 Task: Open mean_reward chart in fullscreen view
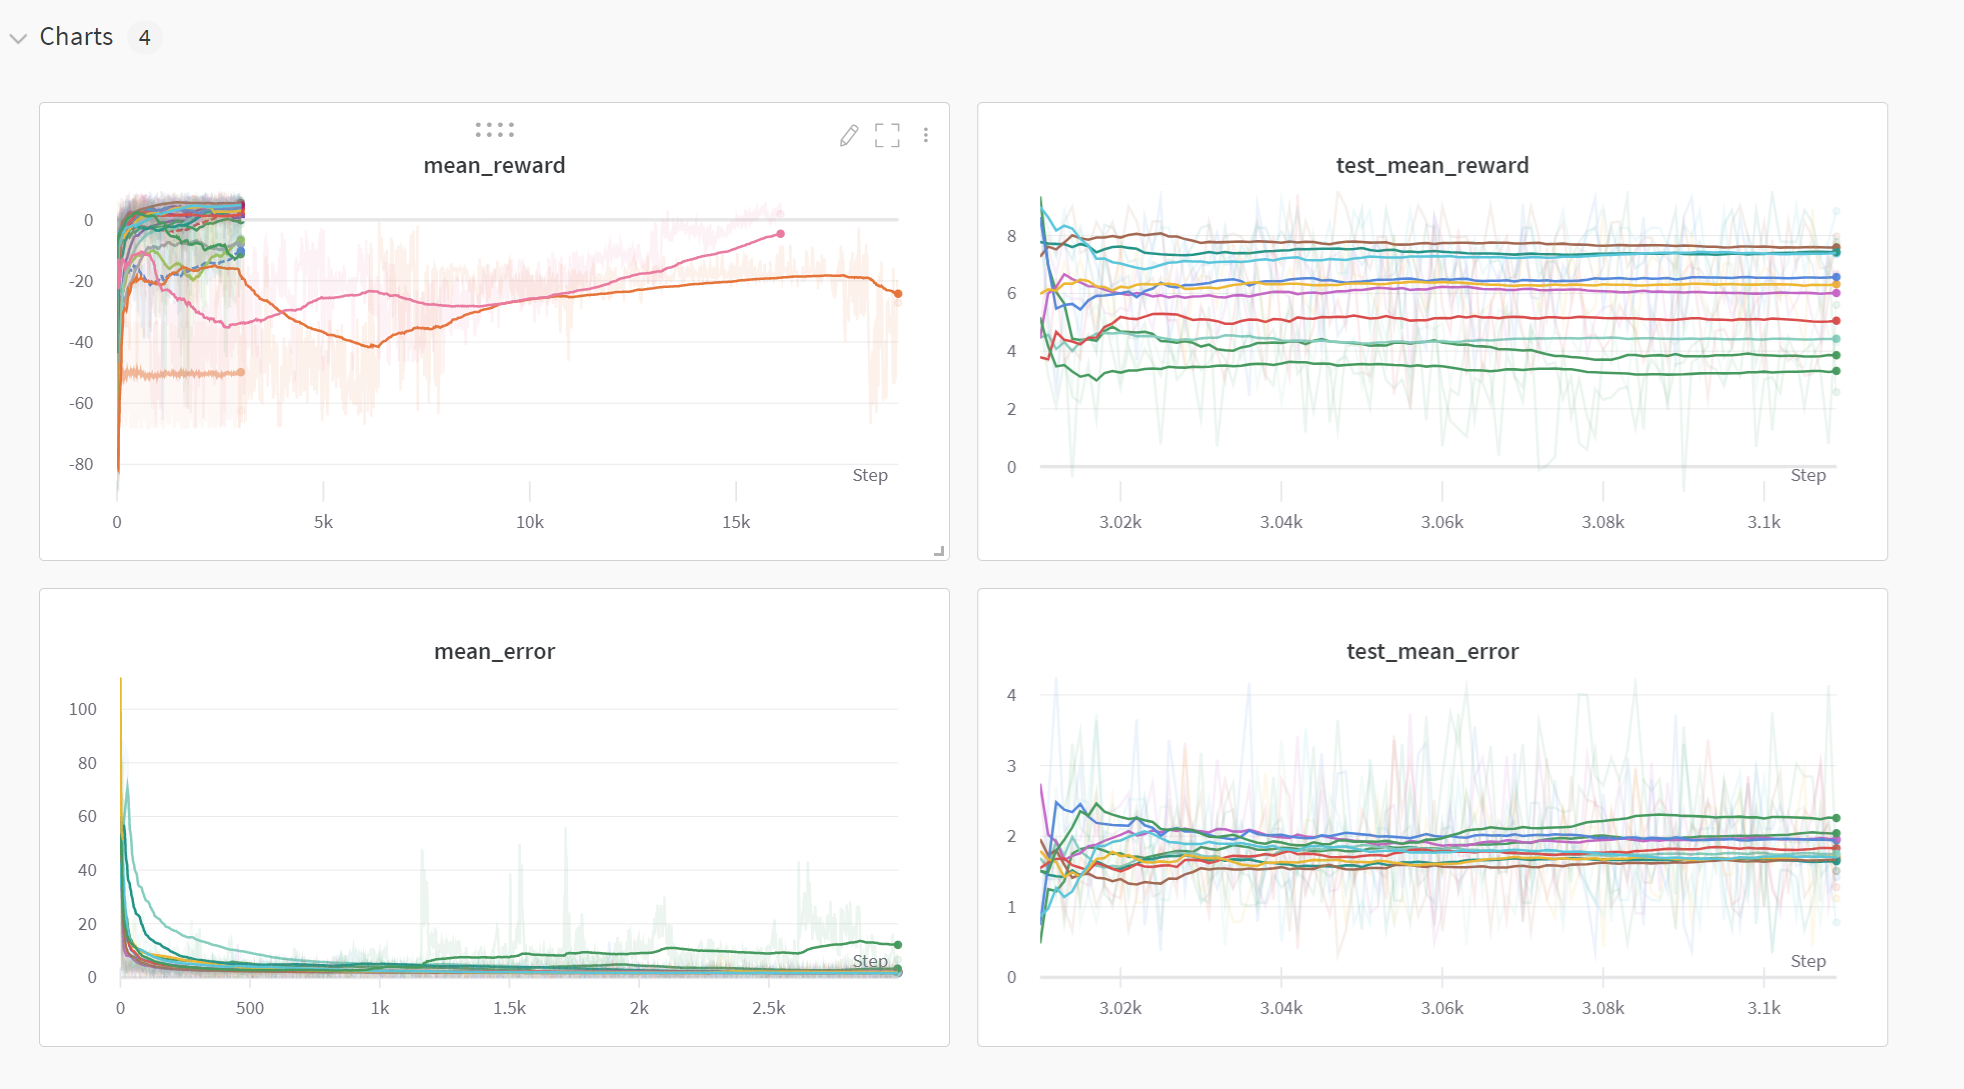pyautogui.click(x=887, y=136)
